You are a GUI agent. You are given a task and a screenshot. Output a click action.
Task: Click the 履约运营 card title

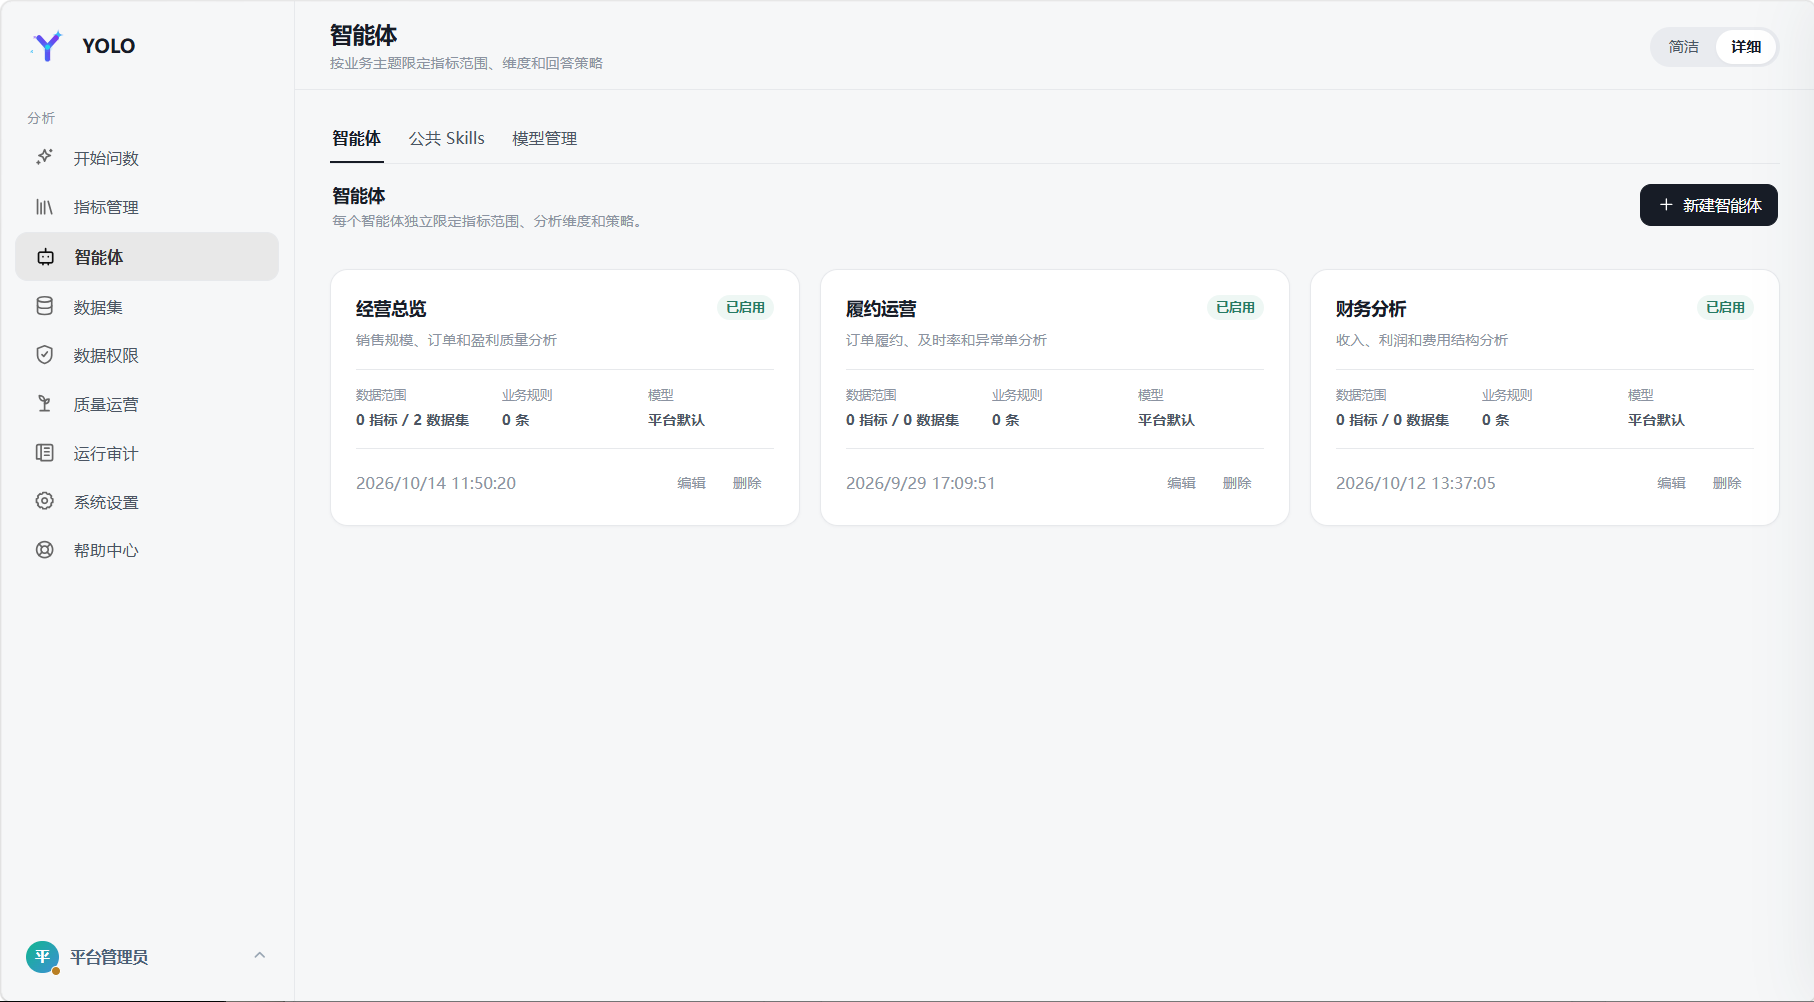[881, 309]
